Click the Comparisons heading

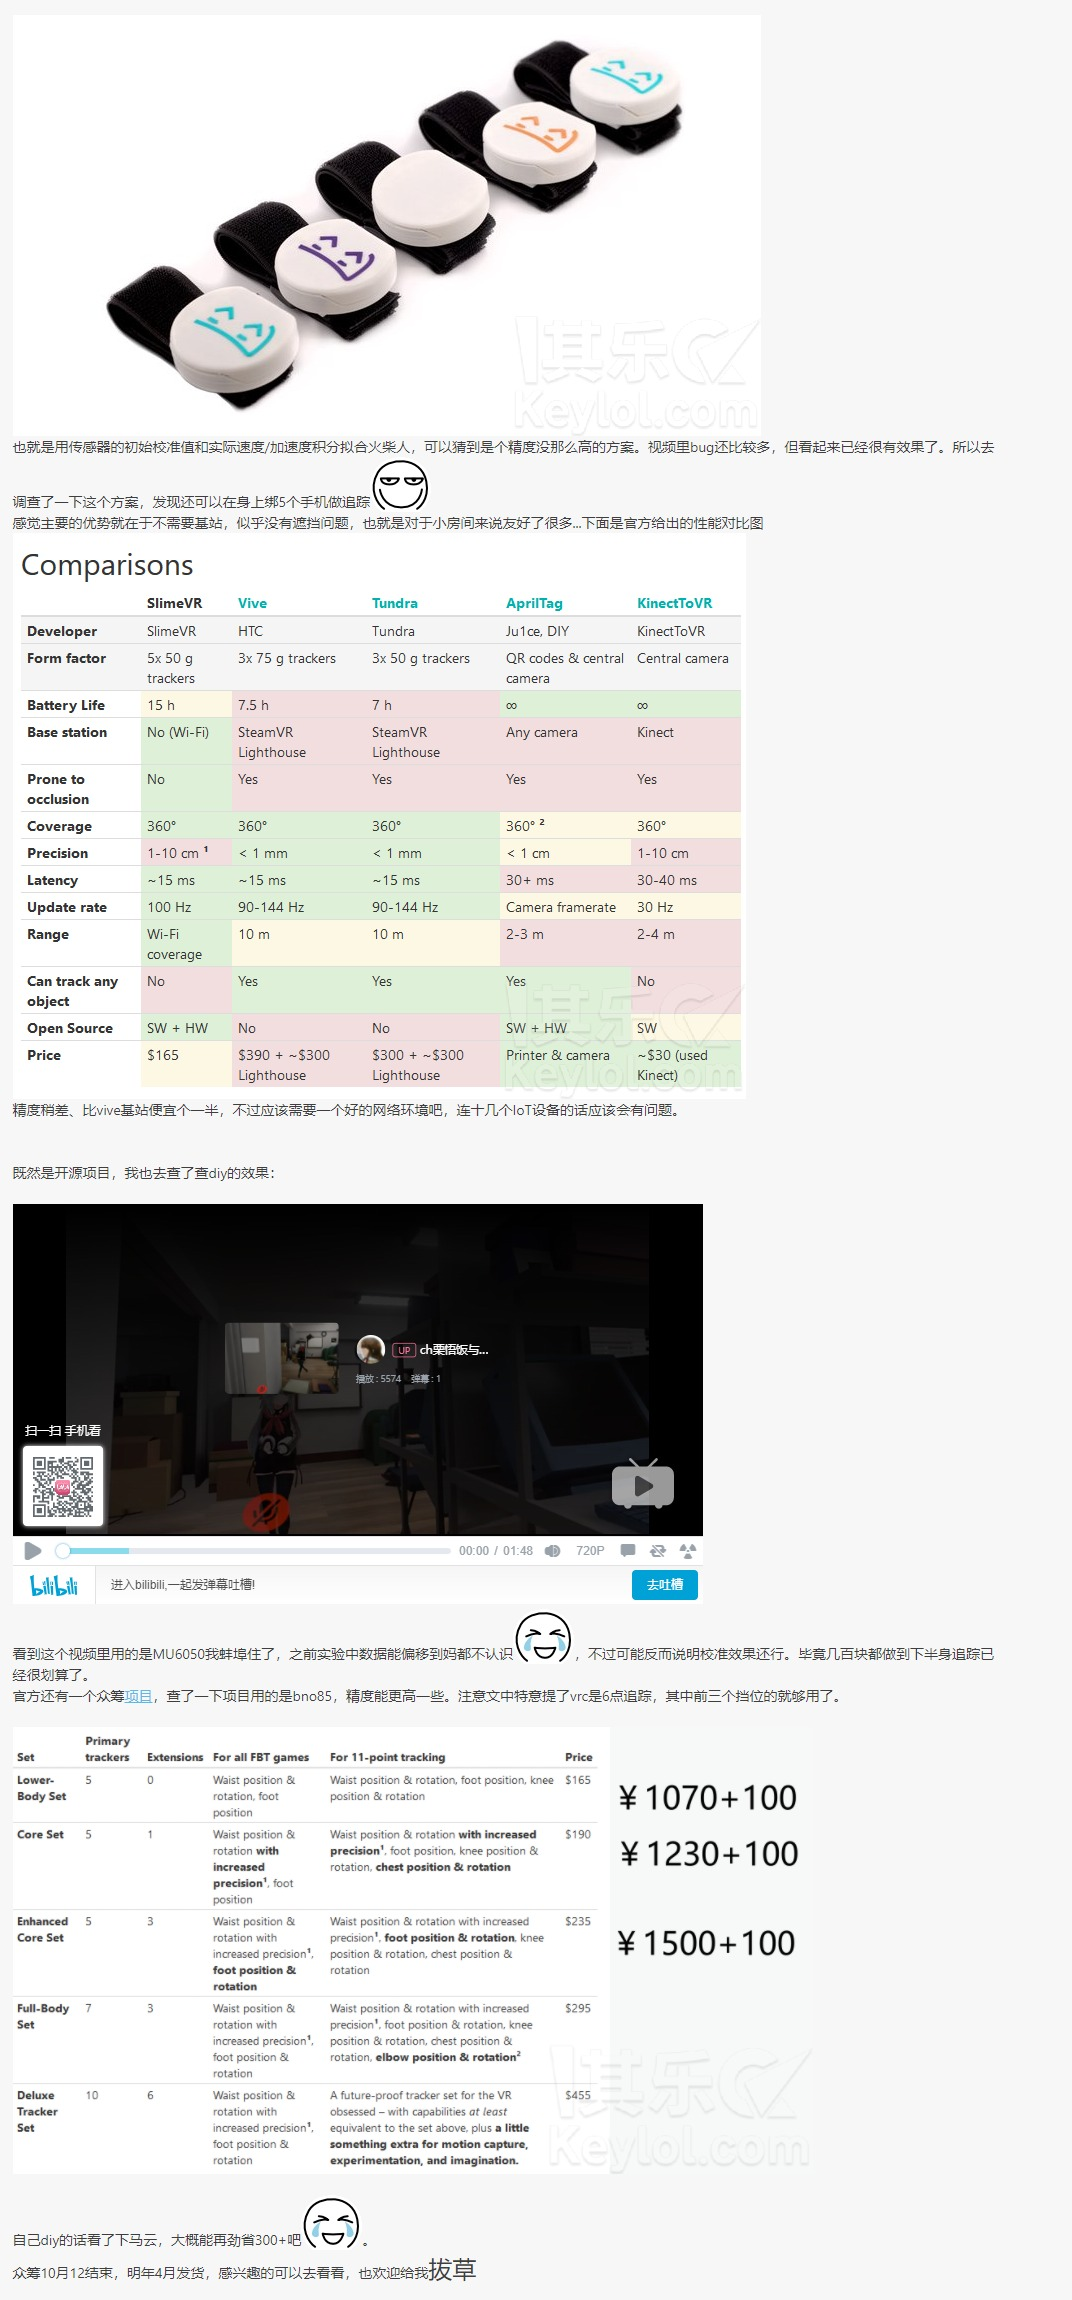[107, 565]
